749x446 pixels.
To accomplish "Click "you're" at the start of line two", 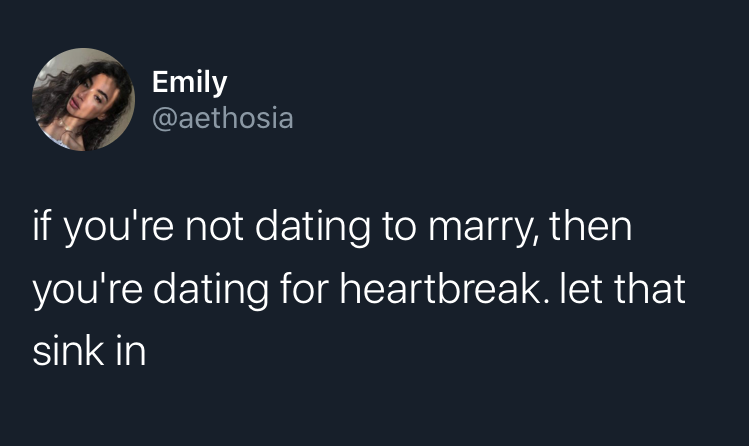I will click(x=91, y=291).
